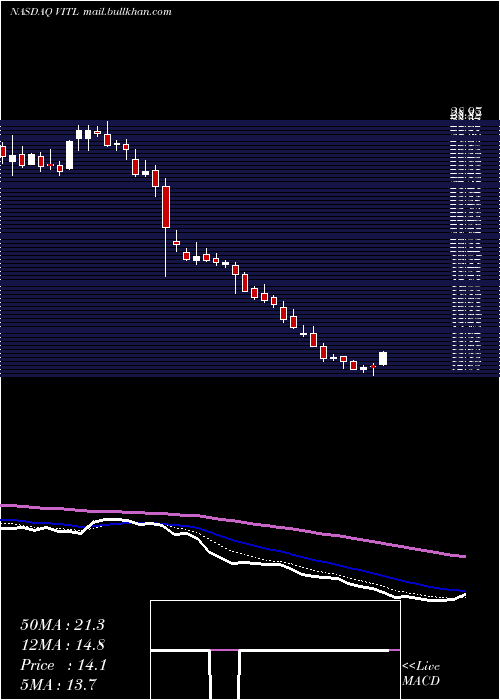Viewport: 500px width, 700px height.
Task: Click the MACD panel box
Action: pos(275,650)
